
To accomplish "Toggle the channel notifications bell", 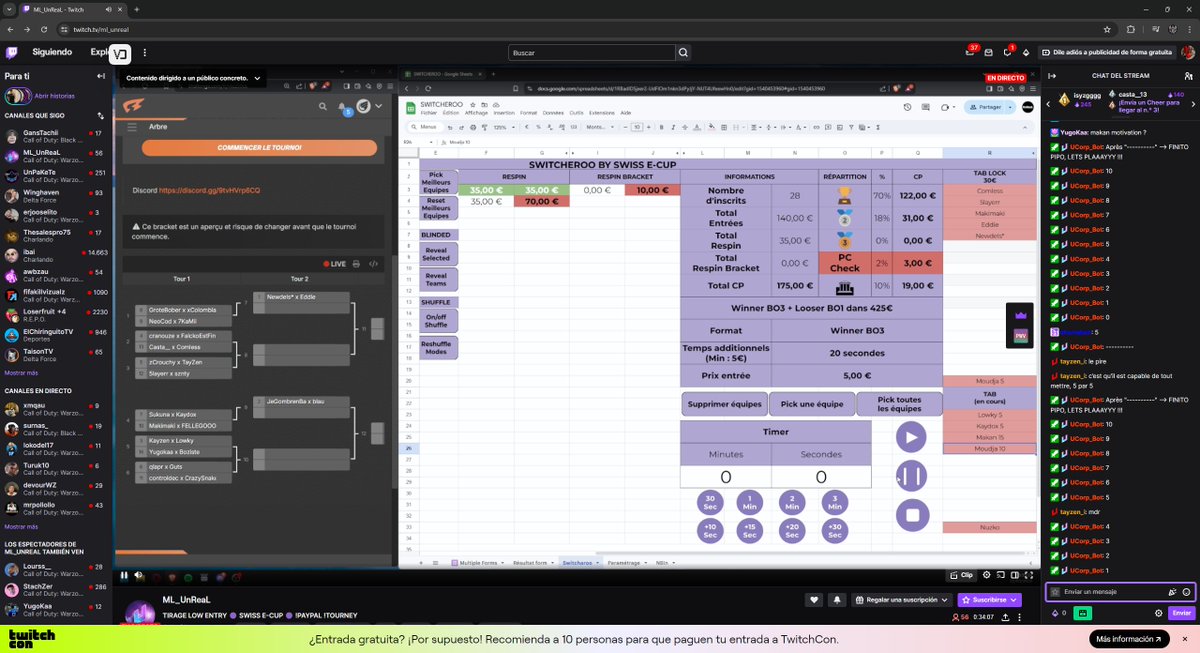I will coord(835,600).
